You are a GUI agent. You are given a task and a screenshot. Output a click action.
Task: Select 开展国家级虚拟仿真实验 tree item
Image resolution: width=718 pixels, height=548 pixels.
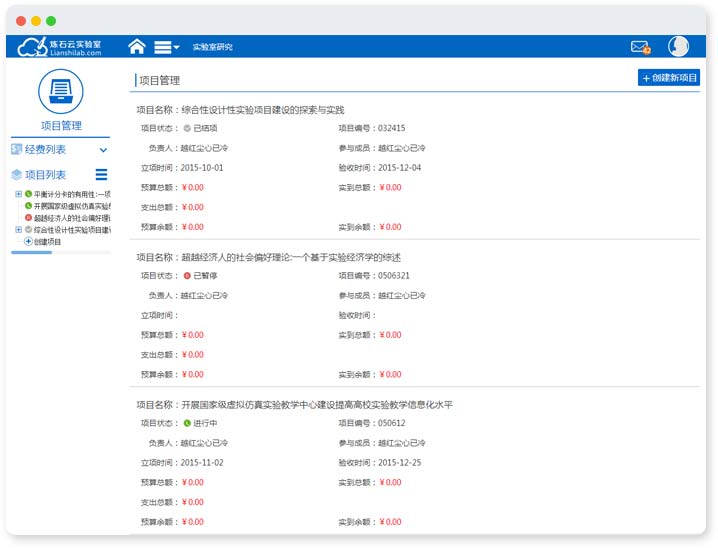pos(72,206)
